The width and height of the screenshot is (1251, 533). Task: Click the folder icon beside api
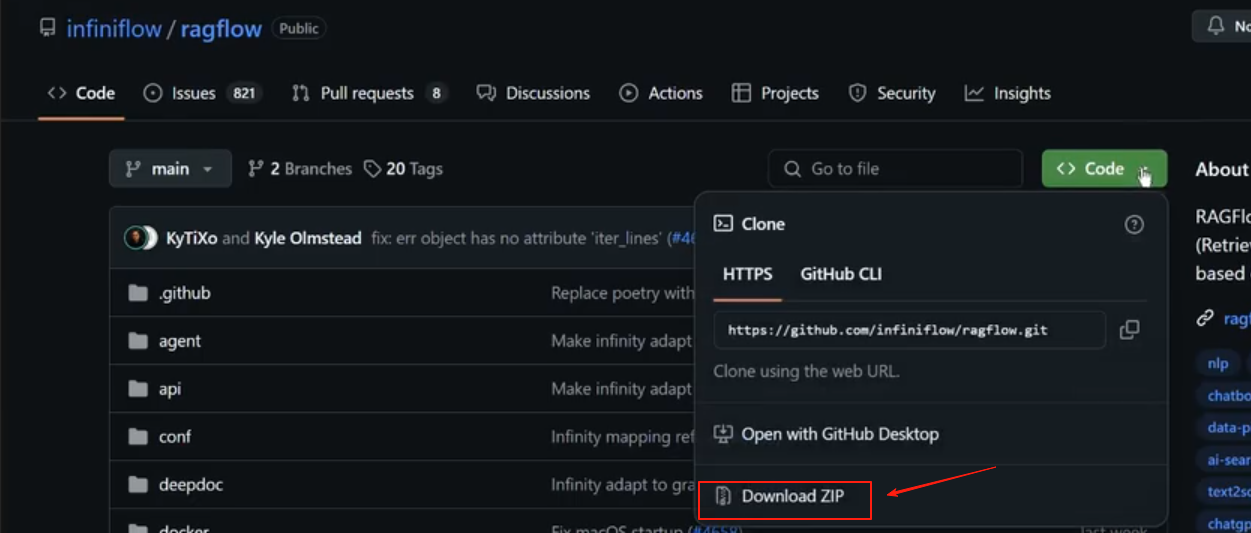click(x=138, y=389)
